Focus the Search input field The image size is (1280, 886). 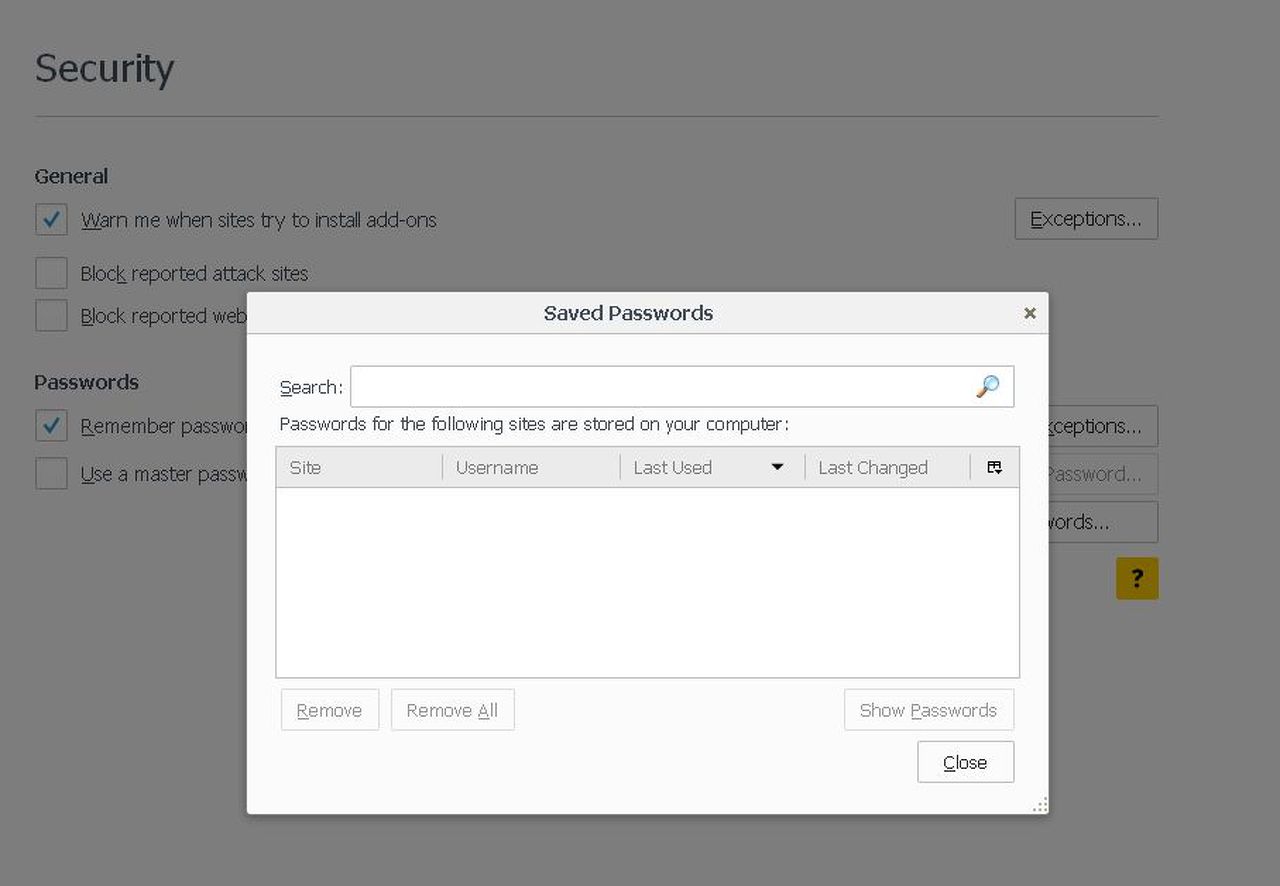click(660, 387)
